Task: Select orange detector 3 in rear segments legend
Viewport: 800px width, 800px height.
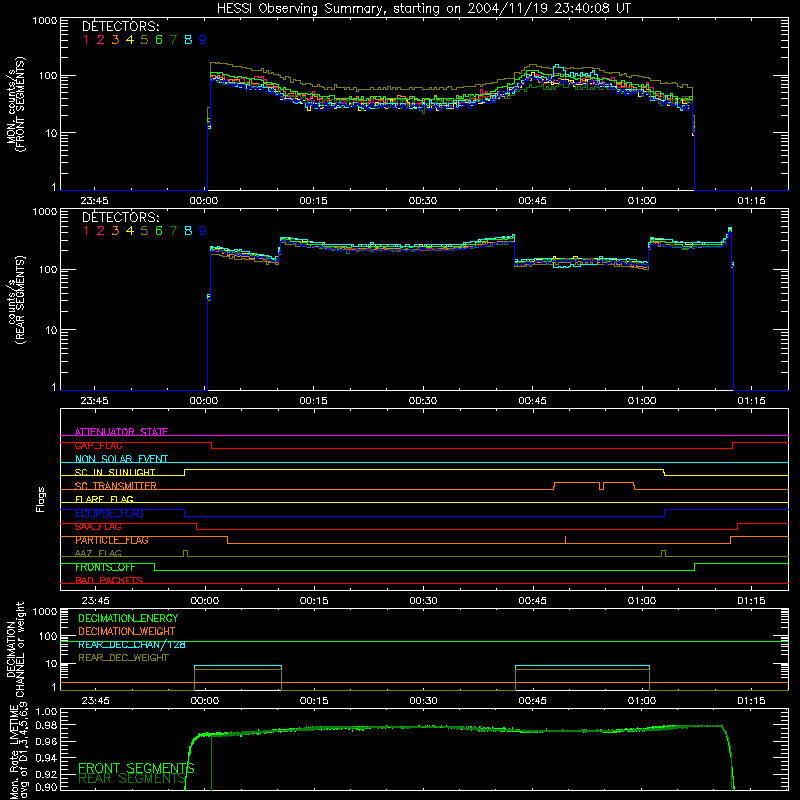Action: click(115, 231)
